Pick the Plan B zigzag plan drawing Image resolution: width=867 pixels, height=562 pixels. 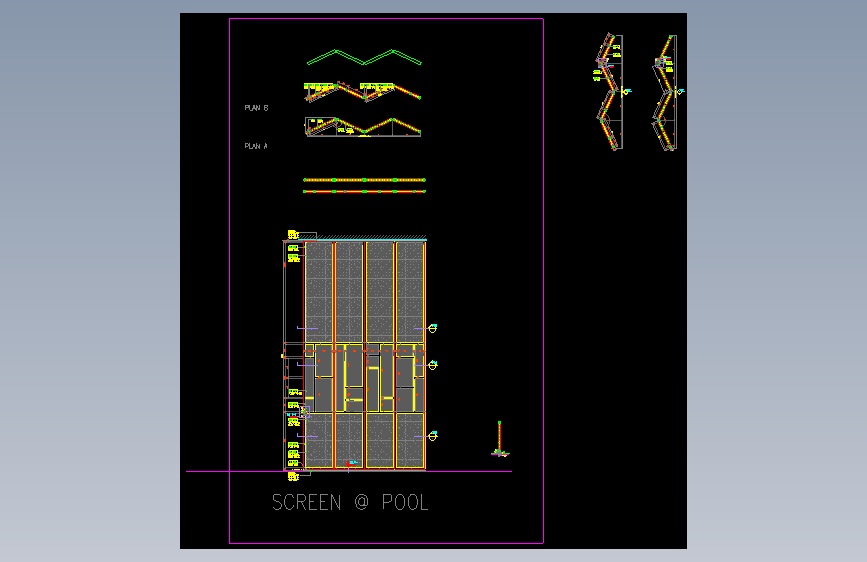click(362, 92)
